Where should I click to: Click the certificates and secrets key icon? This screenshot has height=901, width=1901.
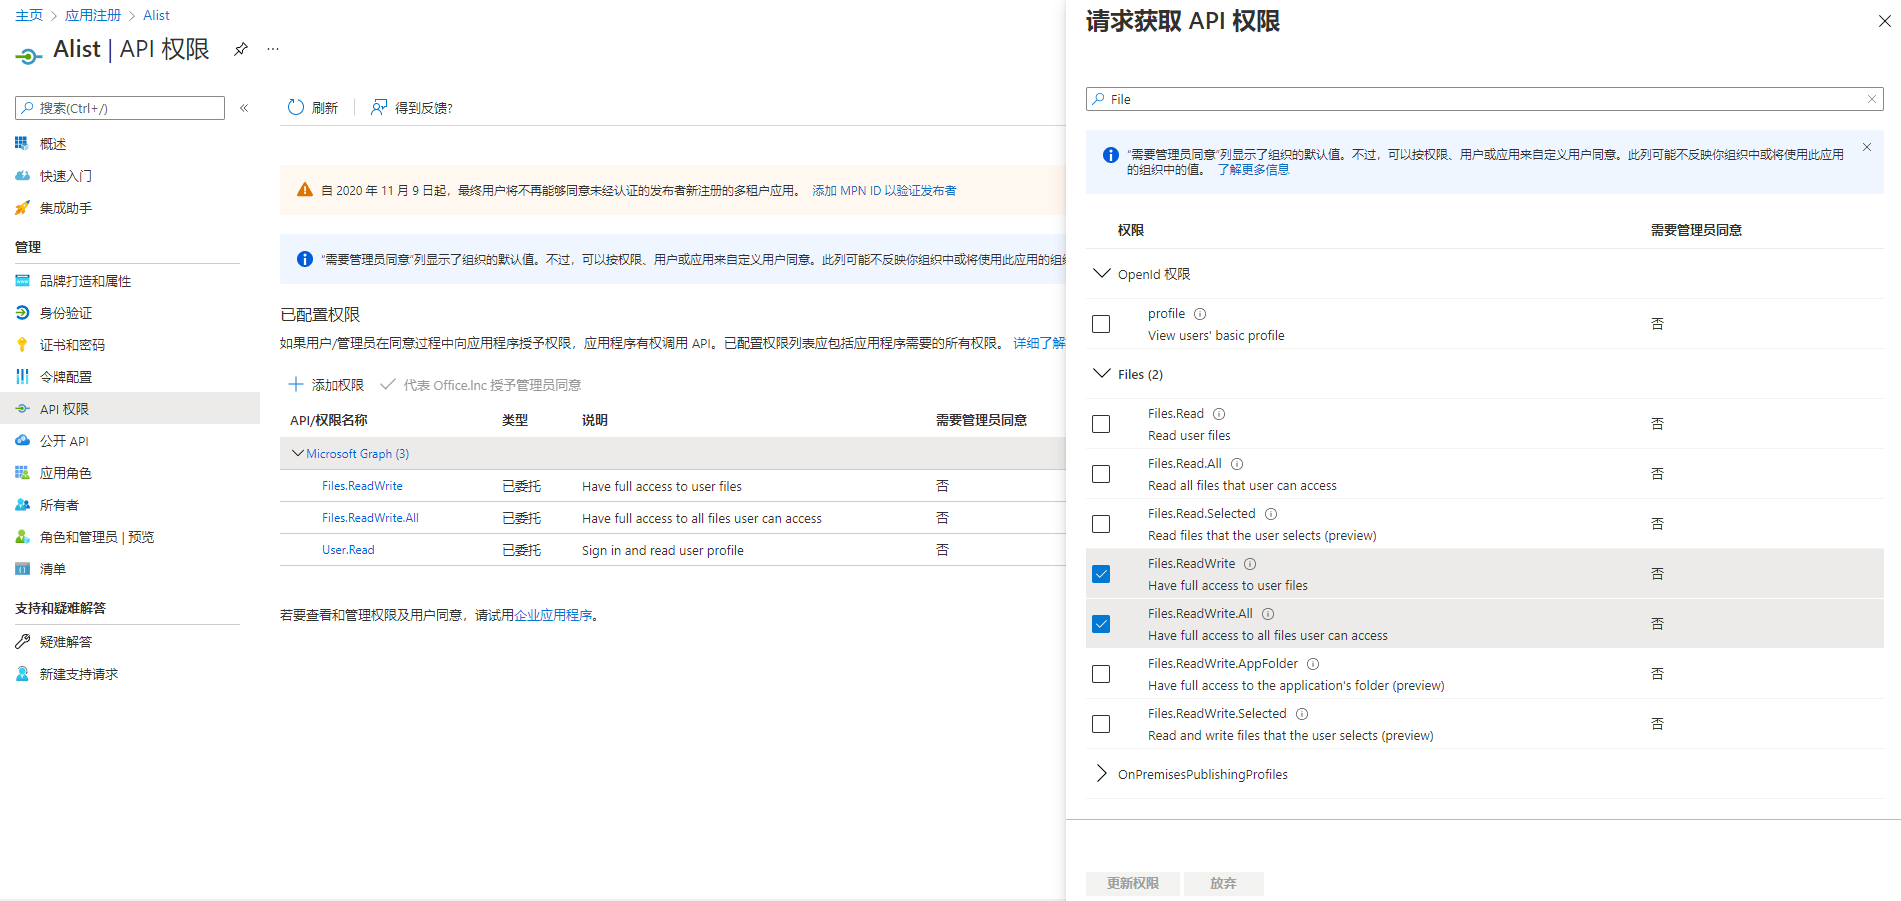tap(22, 344)
